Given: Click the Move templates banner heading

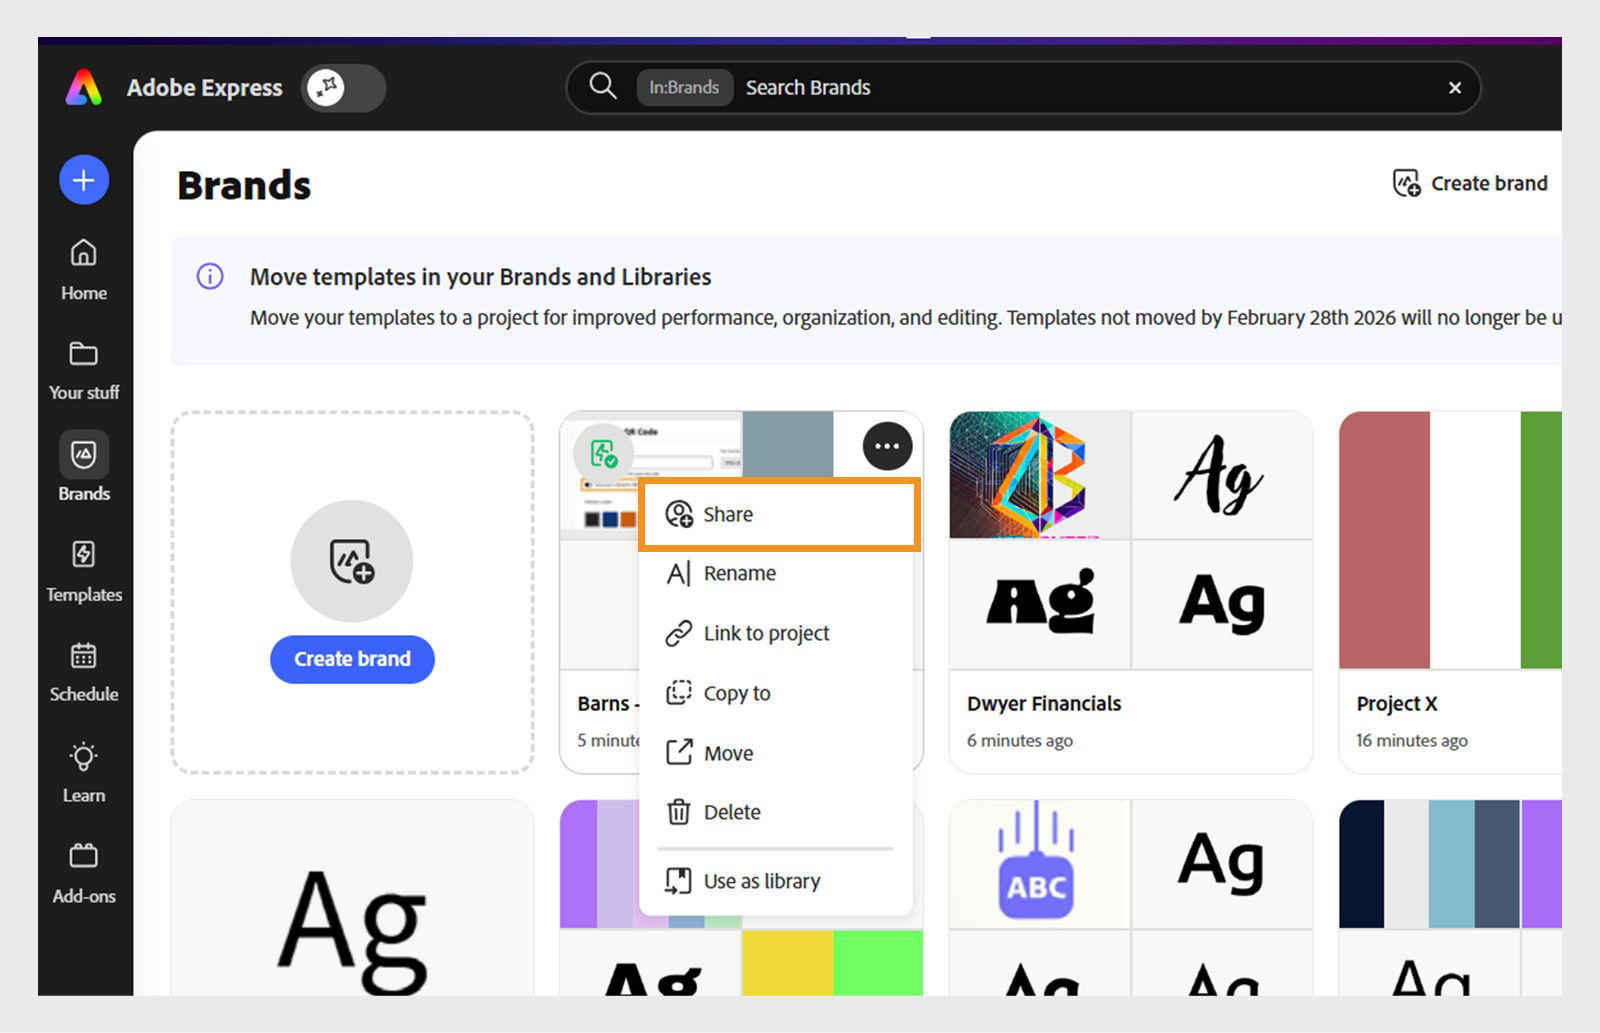Looking at the screenshot, I should tap(481, 276).
